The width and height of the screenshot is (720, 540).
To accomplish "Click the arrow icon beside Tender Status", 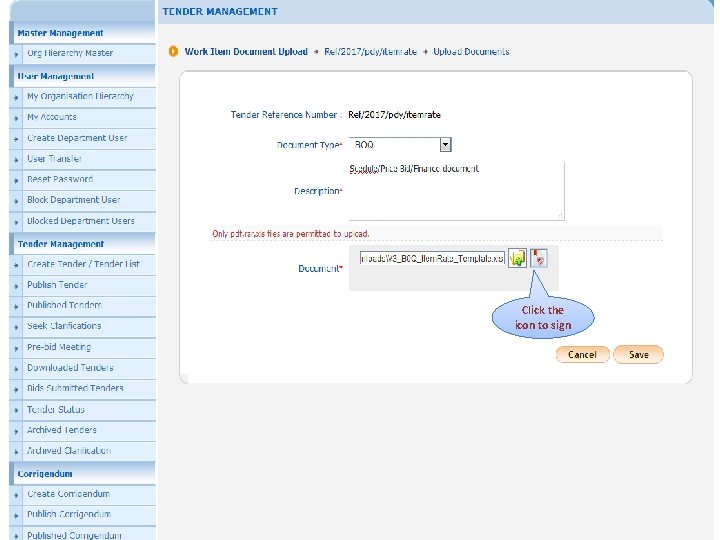I will [x=16, y=410].
